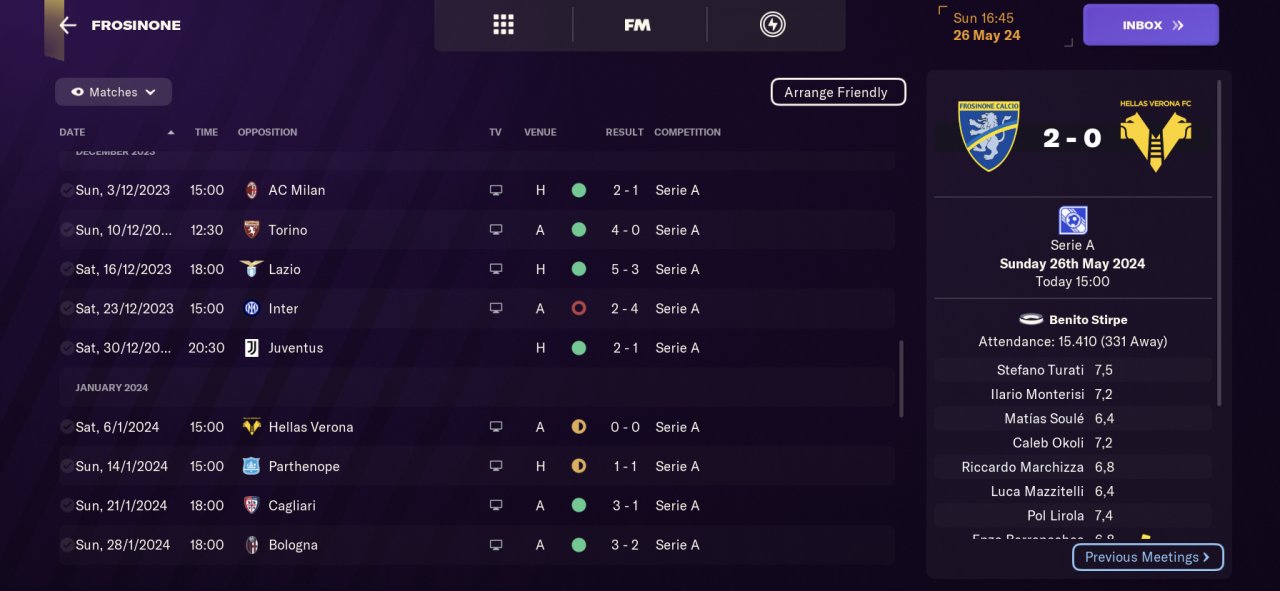Sort fixtures by the Date column

click(x=73, y=132)
